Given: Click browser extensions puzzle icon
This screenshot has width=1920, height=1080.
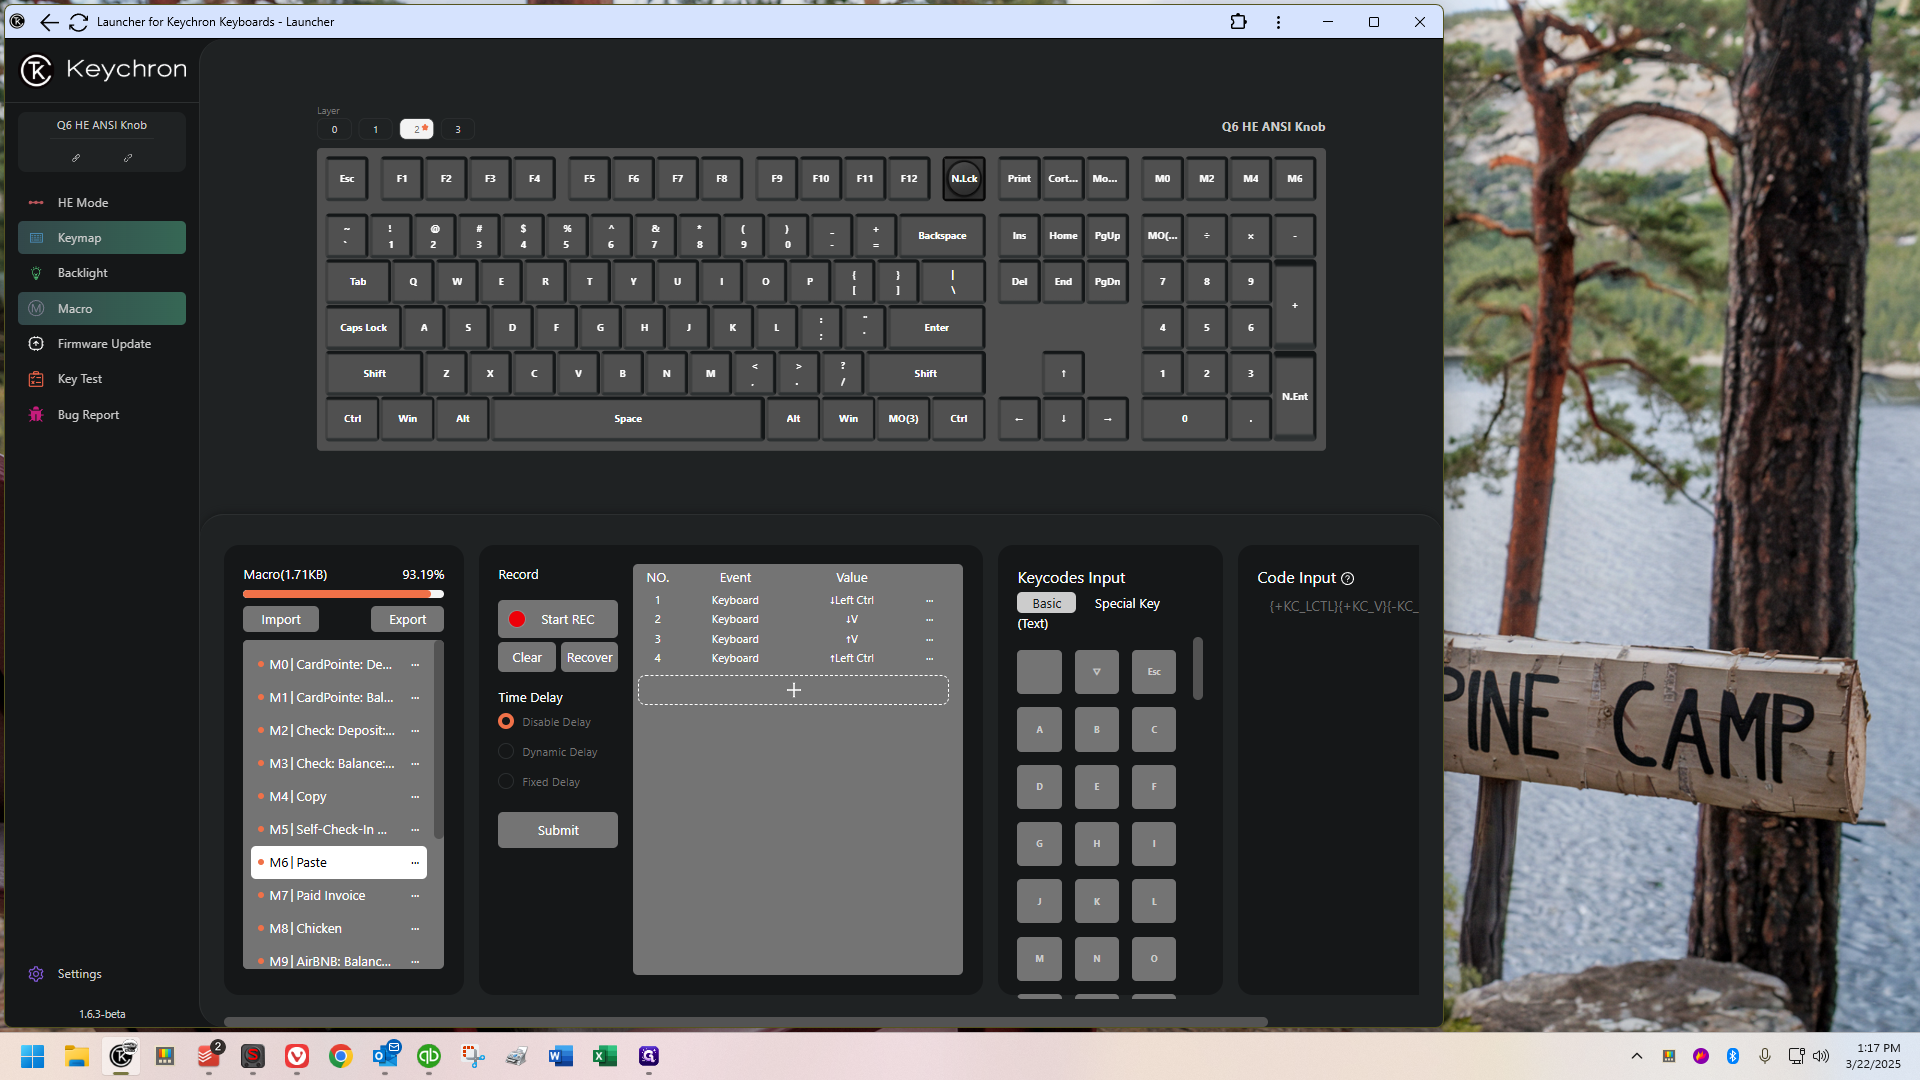Looking at the screenshot, I should tap(1238, 22).
